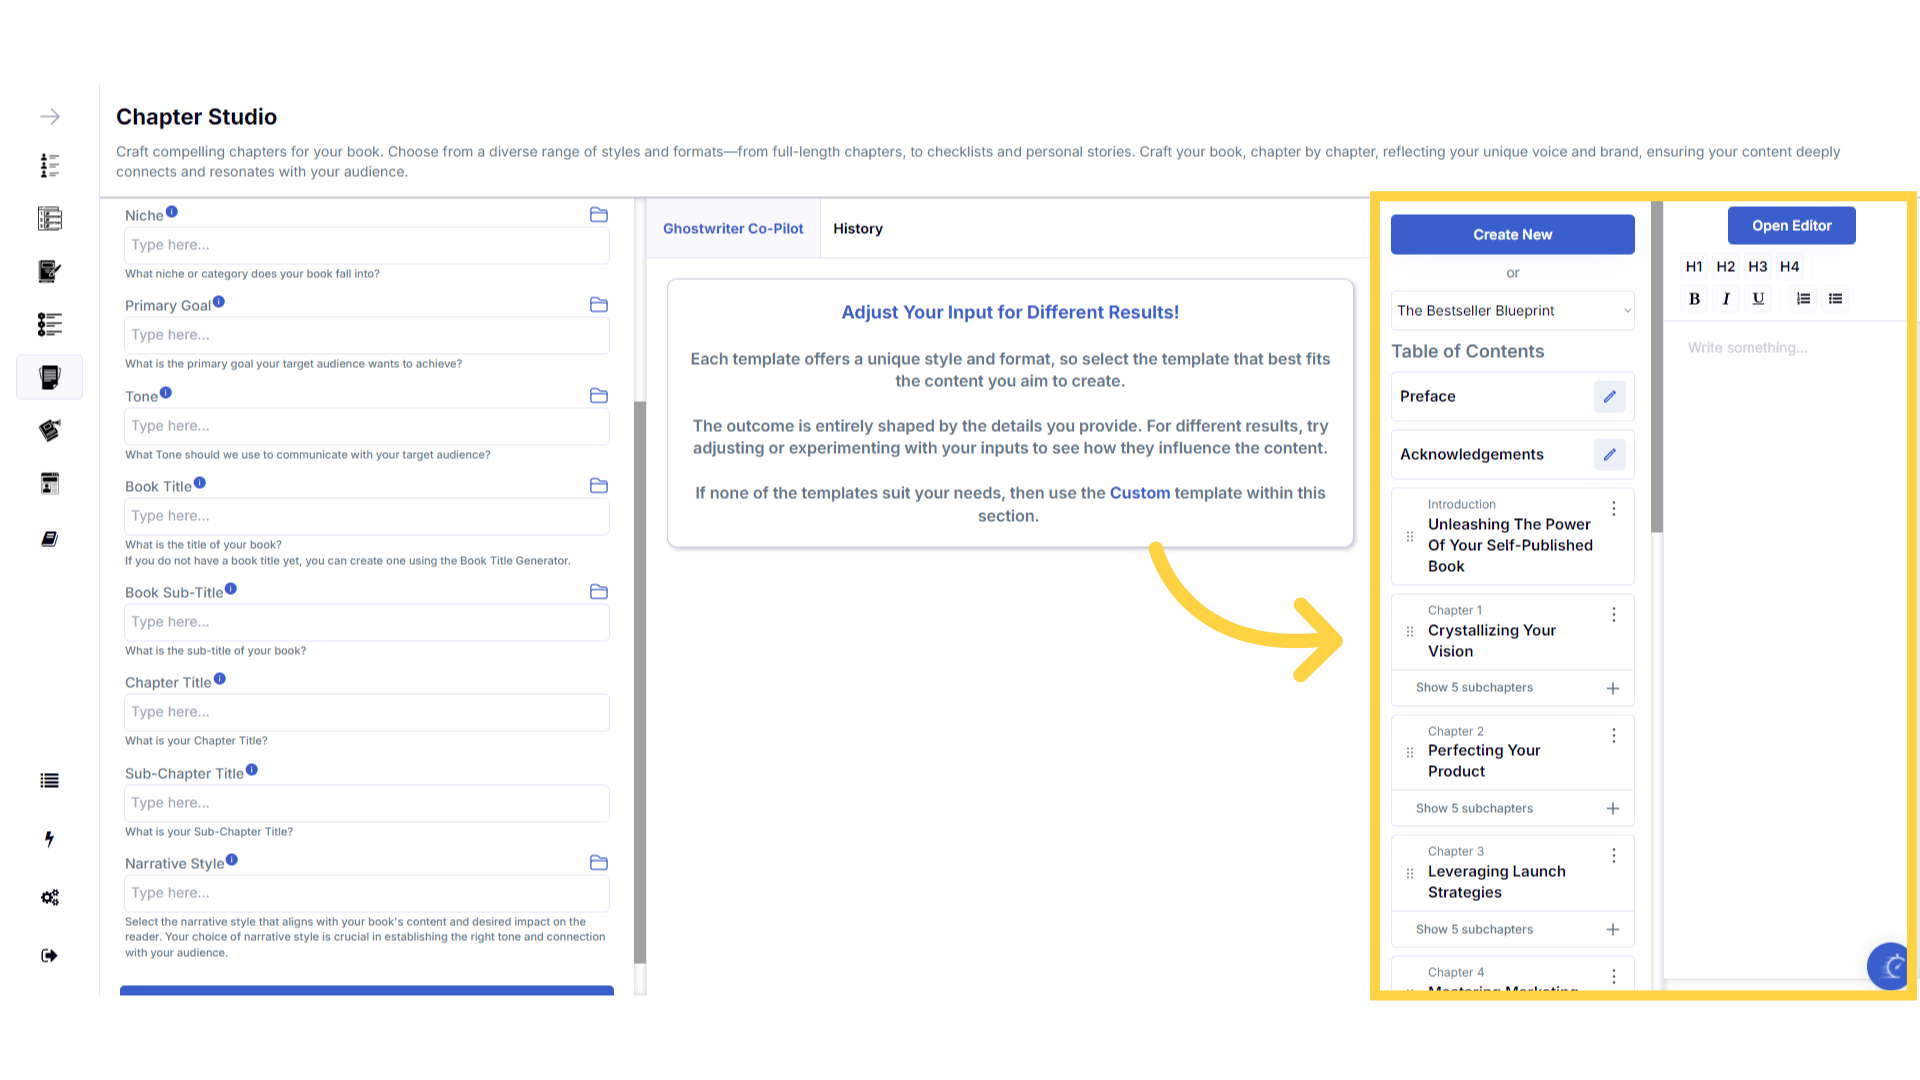Click the Book Title input field
The height and width of the screenshot is (1080, 1920).
point(367,517)
